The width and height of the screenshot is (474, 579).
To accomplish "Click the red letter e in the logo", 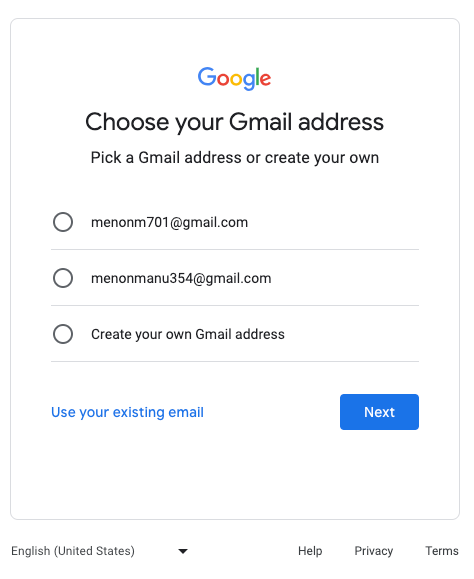I will tap(266, 79).
